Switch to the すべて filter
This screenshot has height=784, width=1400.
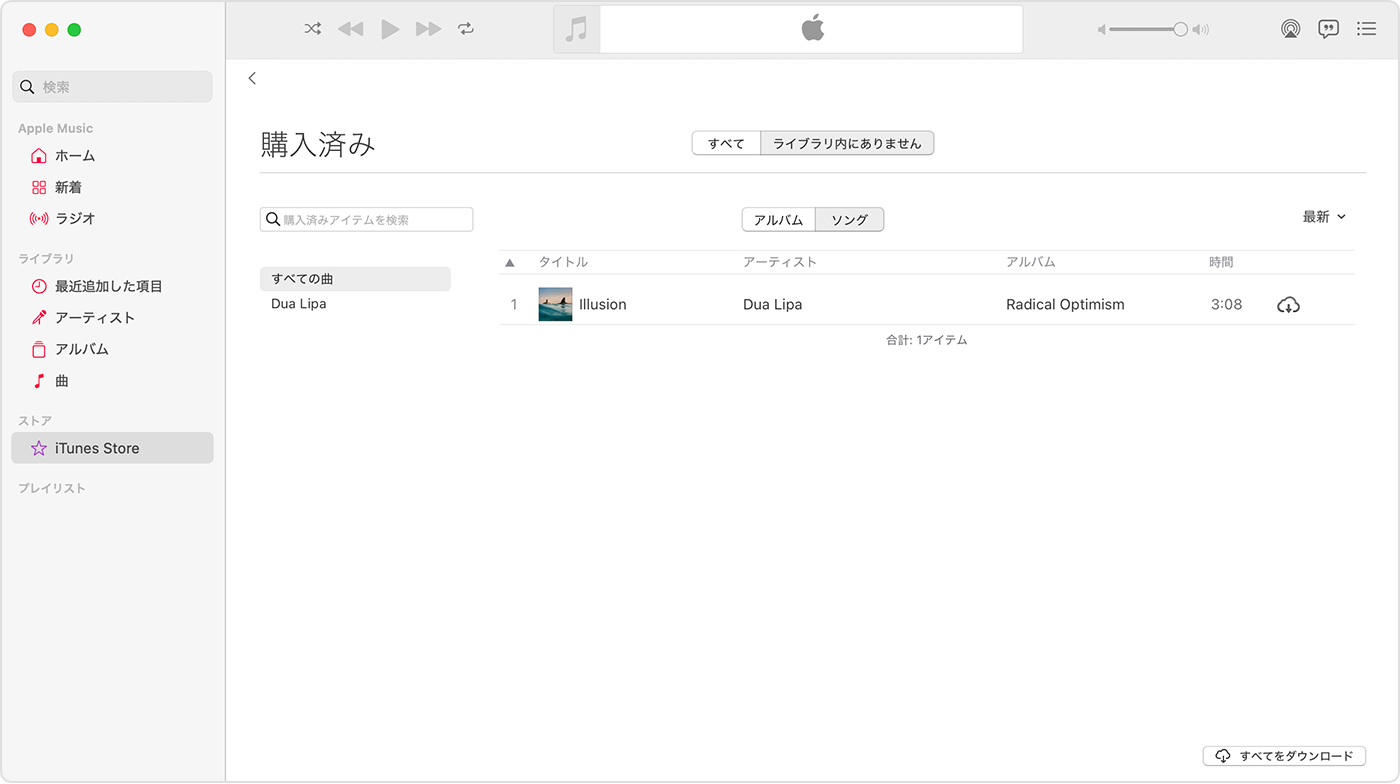coord(727,143)
